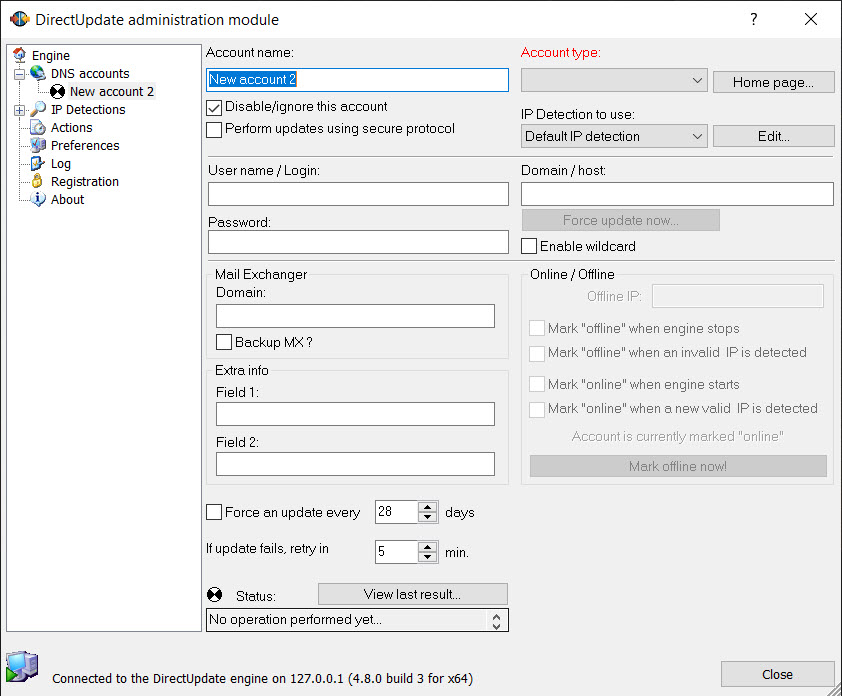Image resolution: width=842 pixels, height=696 pixels.
Task: Toggle Mark online when engine starts
Action: coord(536,384)
